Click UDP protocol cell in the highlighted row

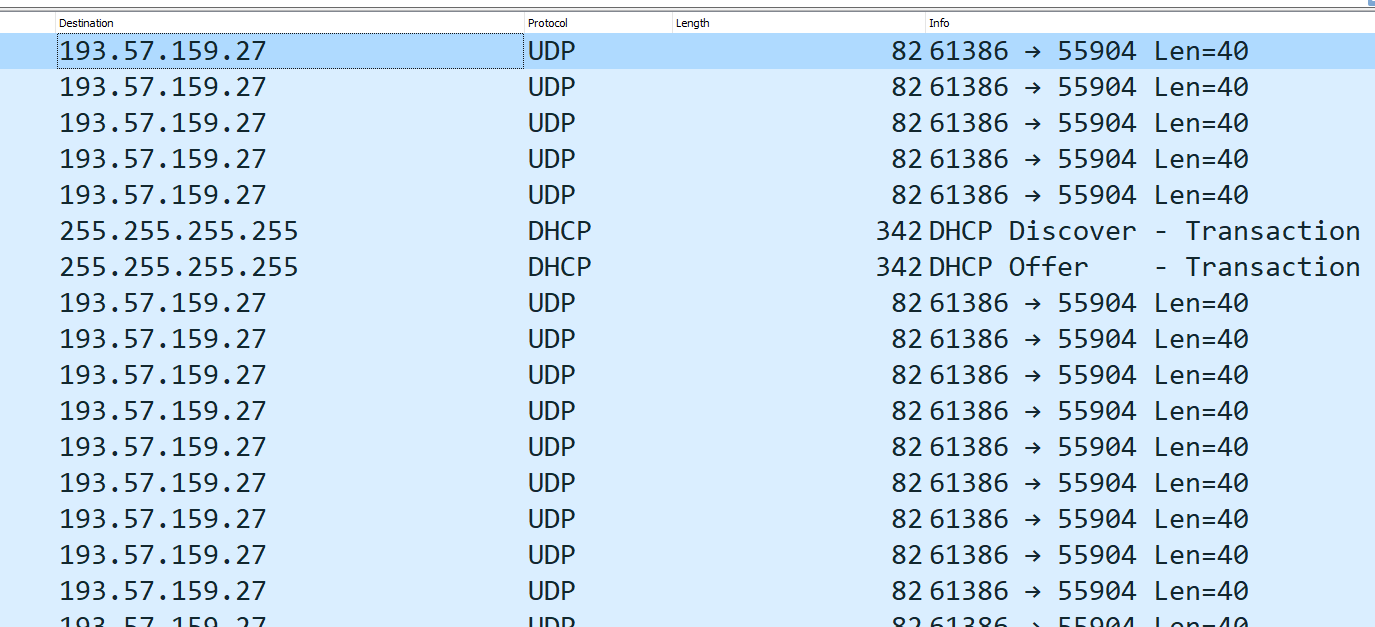click(552, 51)
